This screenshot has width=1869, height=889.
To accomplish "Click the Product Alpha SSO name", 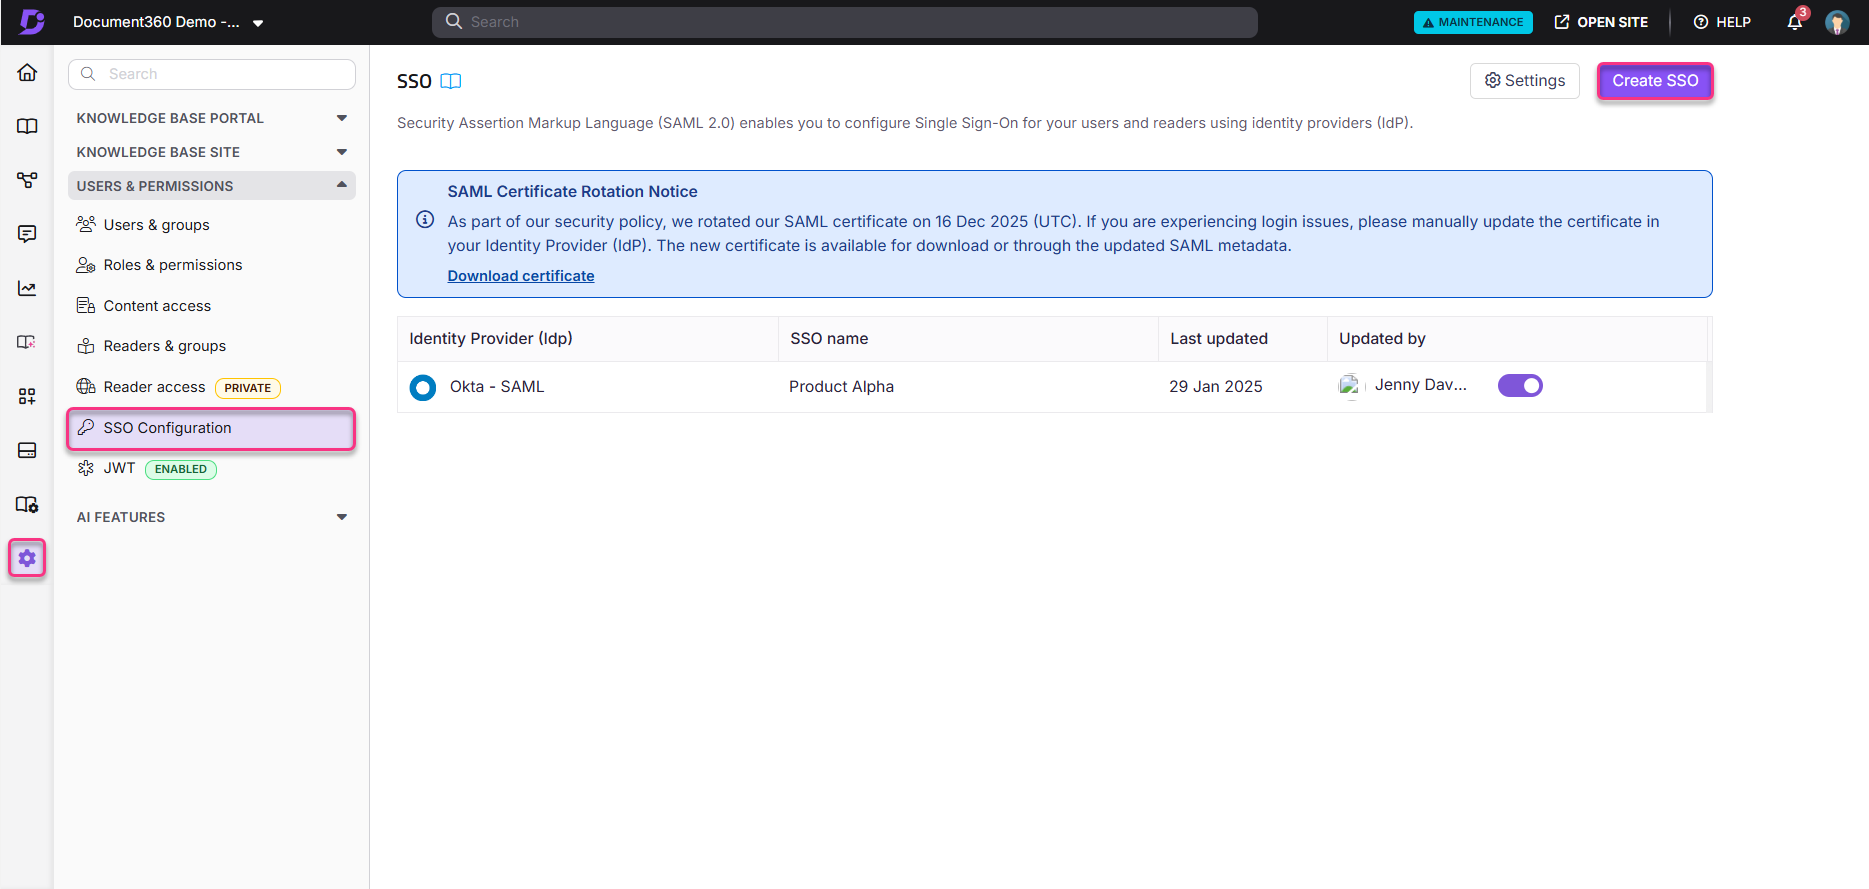I will click(841, 387).
